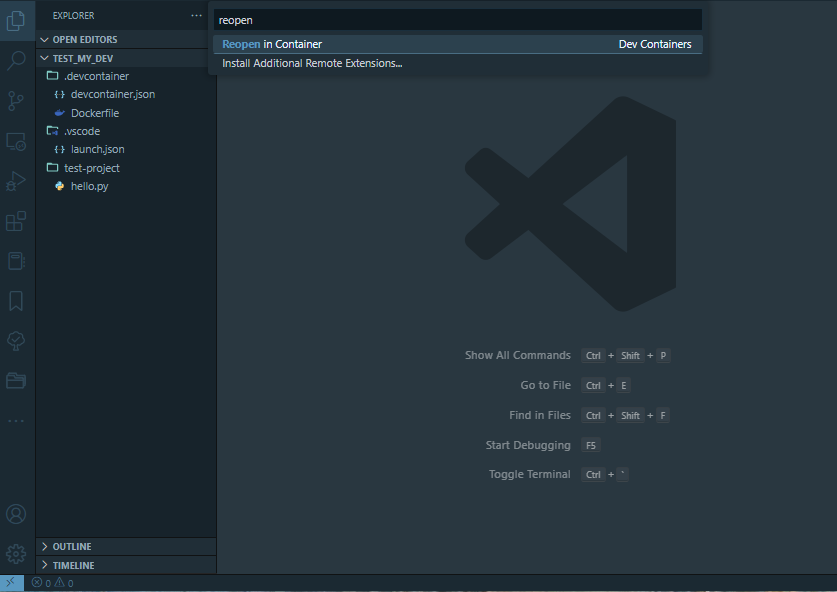Select the .vscode folder

82,131
